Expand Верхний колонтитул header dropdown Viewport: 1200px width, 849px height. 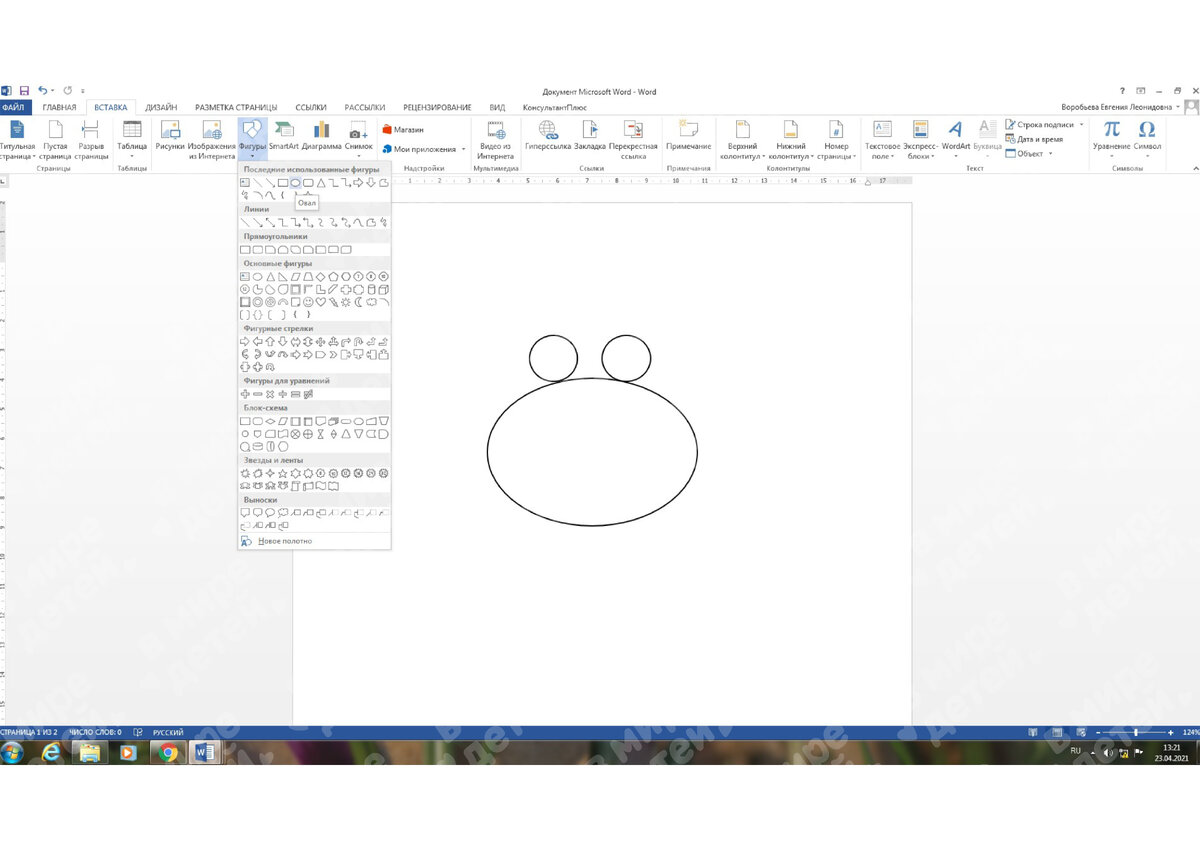(x=742, y=139)
